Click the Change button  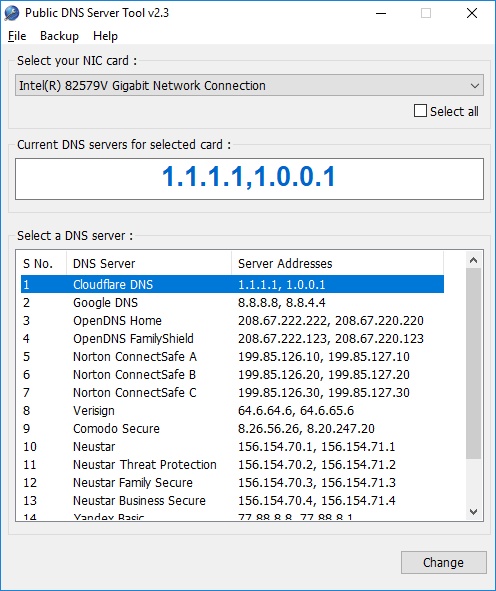coord(444,562)
